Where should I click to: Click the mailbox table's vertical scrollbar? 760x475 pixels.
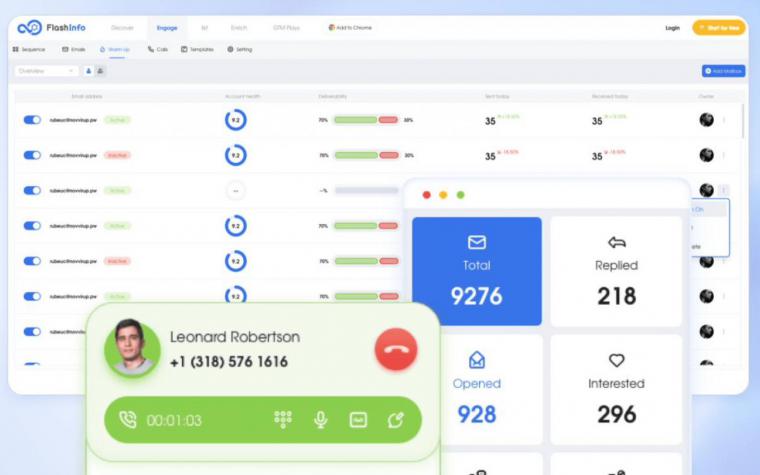[x=742, y=121]
